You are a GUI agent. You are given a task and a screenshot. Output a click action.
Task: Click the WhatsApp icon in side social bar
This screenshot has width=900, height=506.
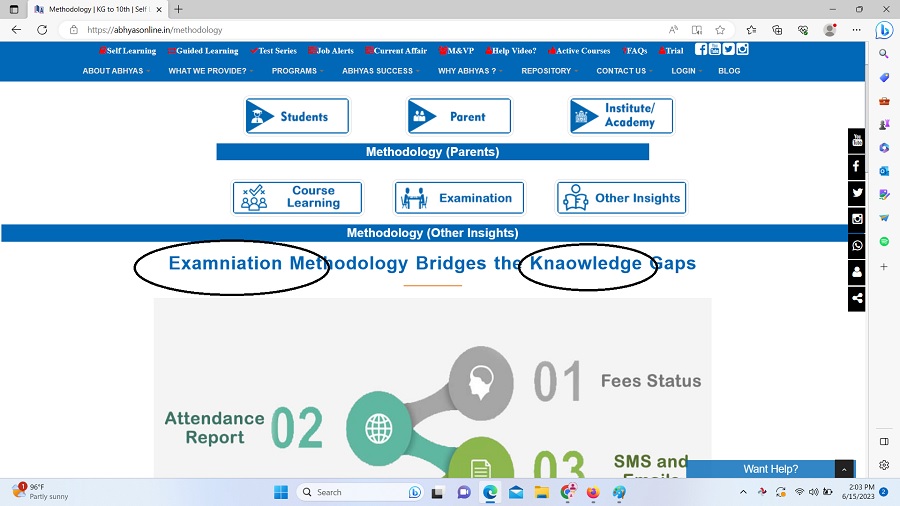(x=856, y=246)
